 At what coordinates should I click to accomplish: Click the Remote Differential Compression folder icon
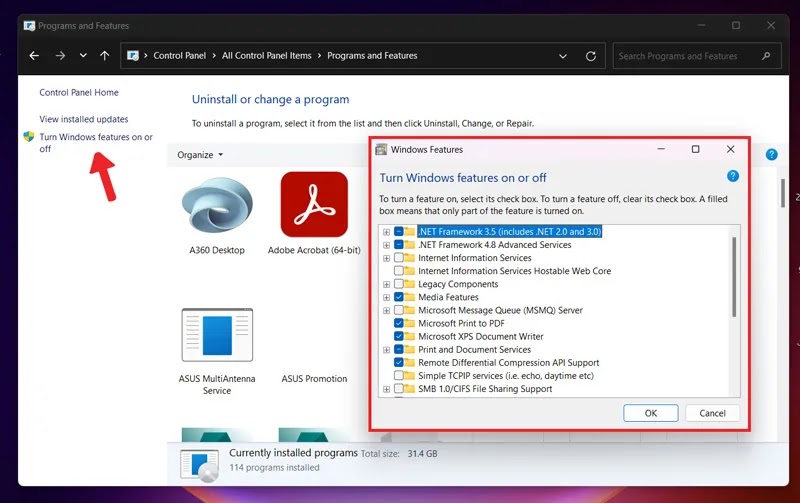tap(410, 362)
